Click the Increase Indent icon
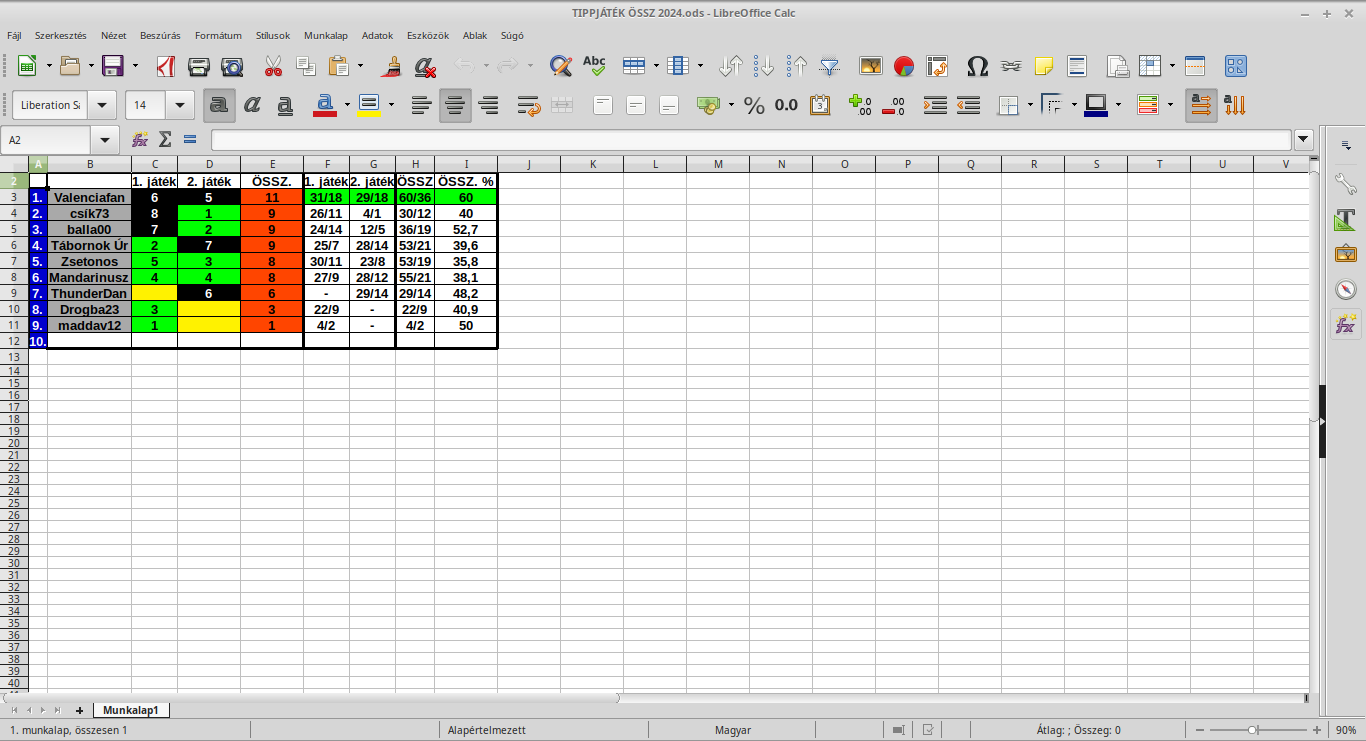Screen dimensions: 1366x741 pyautogui.click(x=935, y=105)
